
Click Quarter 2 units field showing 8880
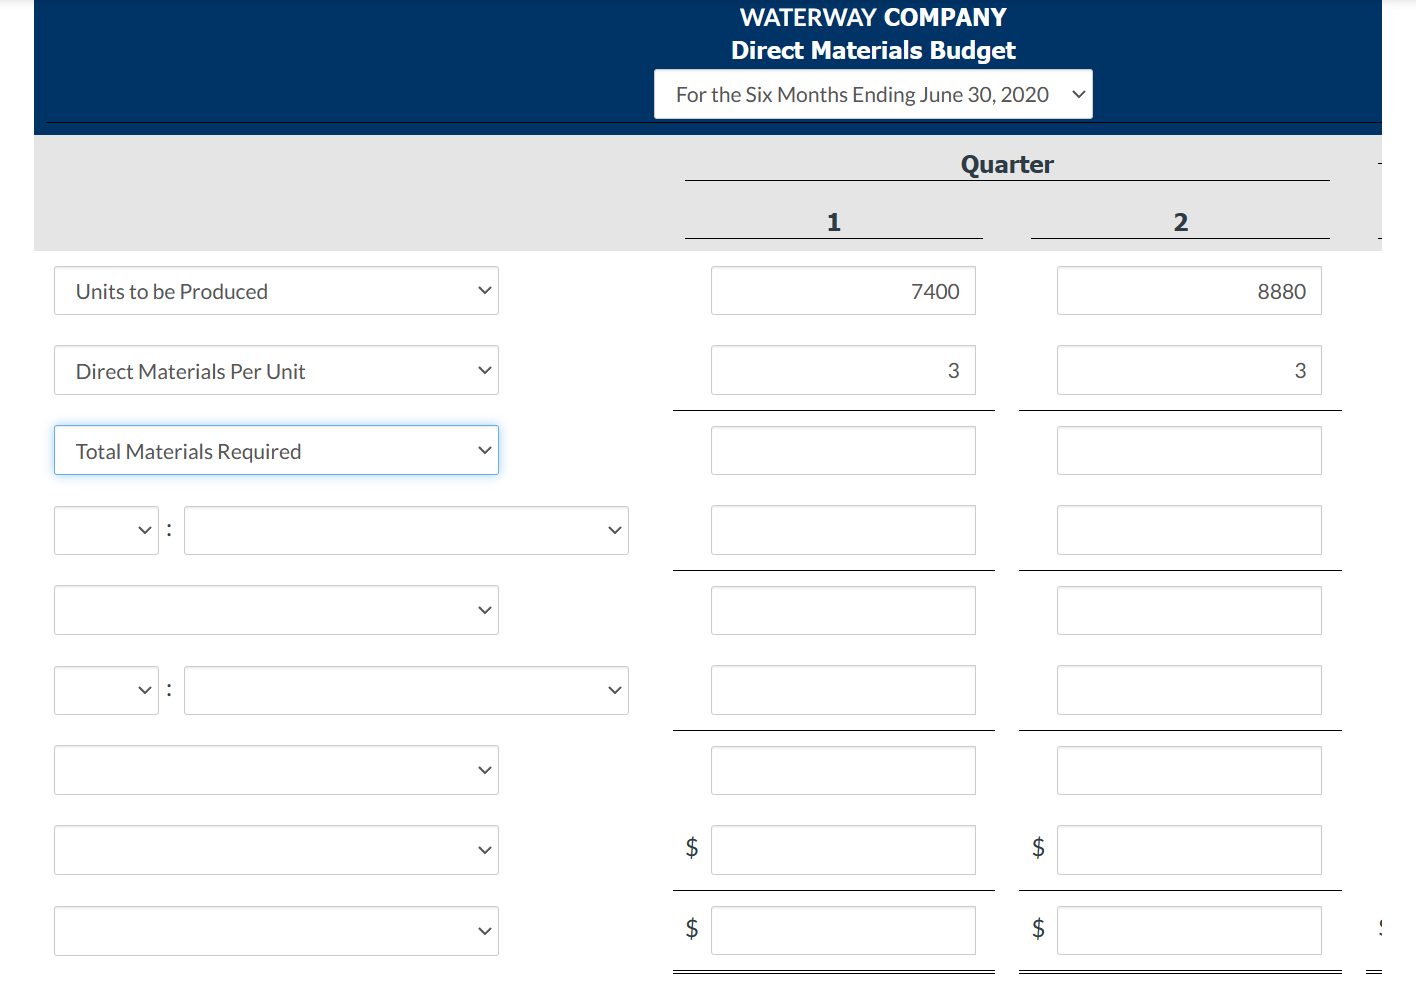click(x=1189, y=291)
